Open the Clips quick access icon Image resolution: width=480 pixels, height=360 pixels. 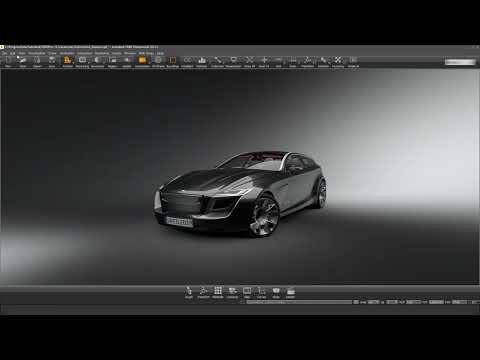pos(247,292)
